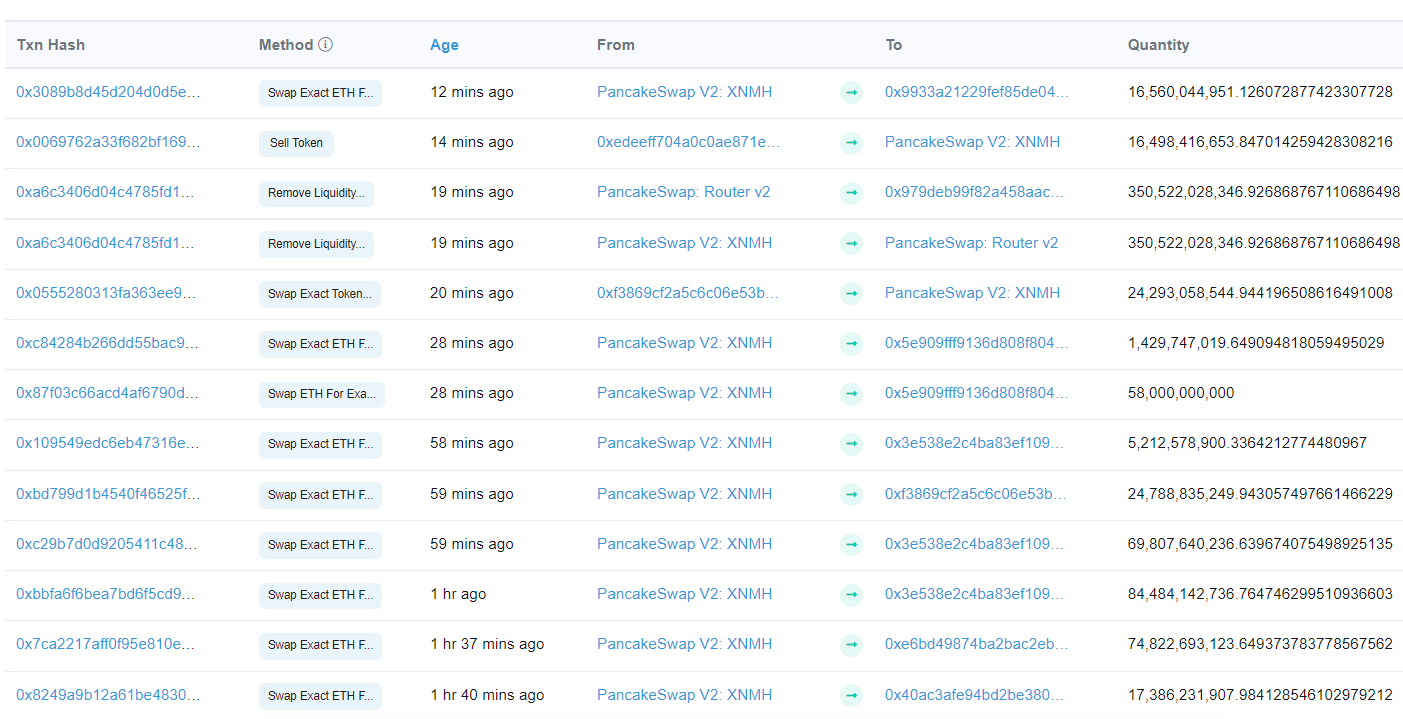Click the arrow icon in the 1 hr 37 mins ago row
The image size is (1403, 719).
851,645
